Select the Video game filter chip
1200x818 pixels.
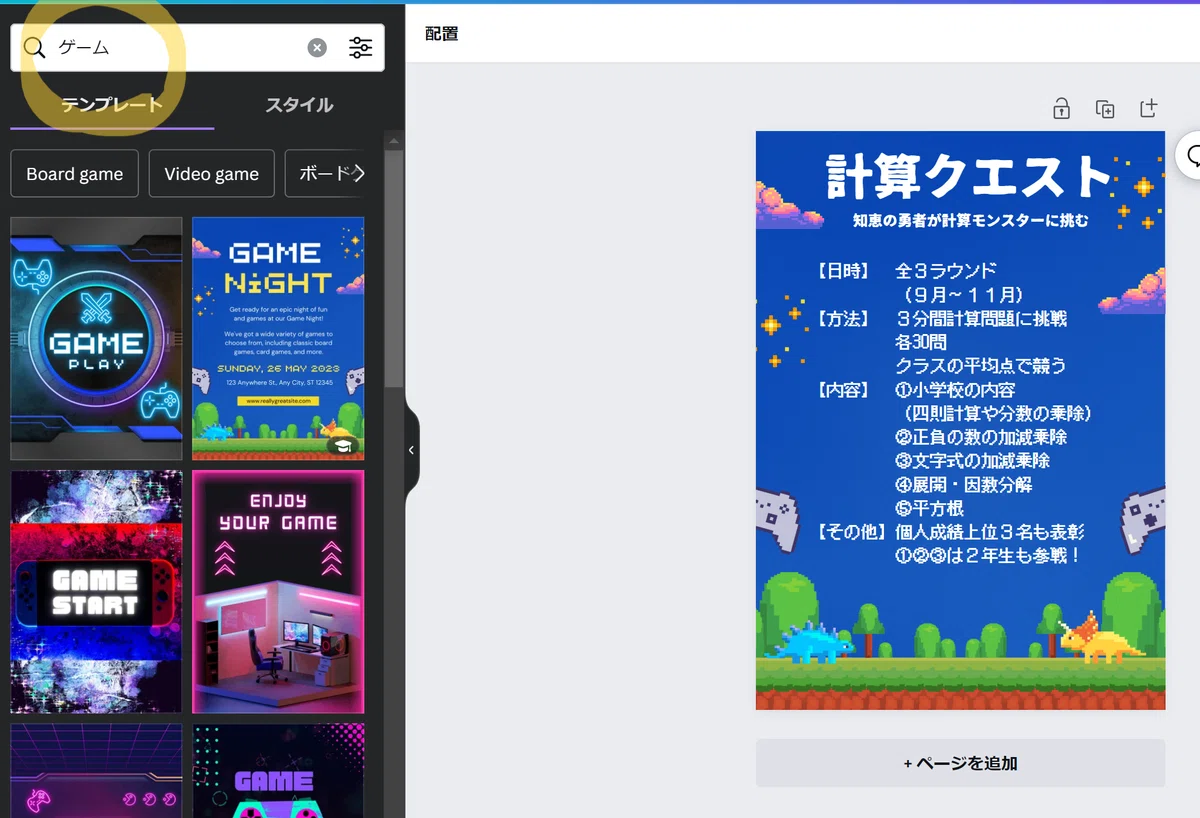(x=211, y=174)
